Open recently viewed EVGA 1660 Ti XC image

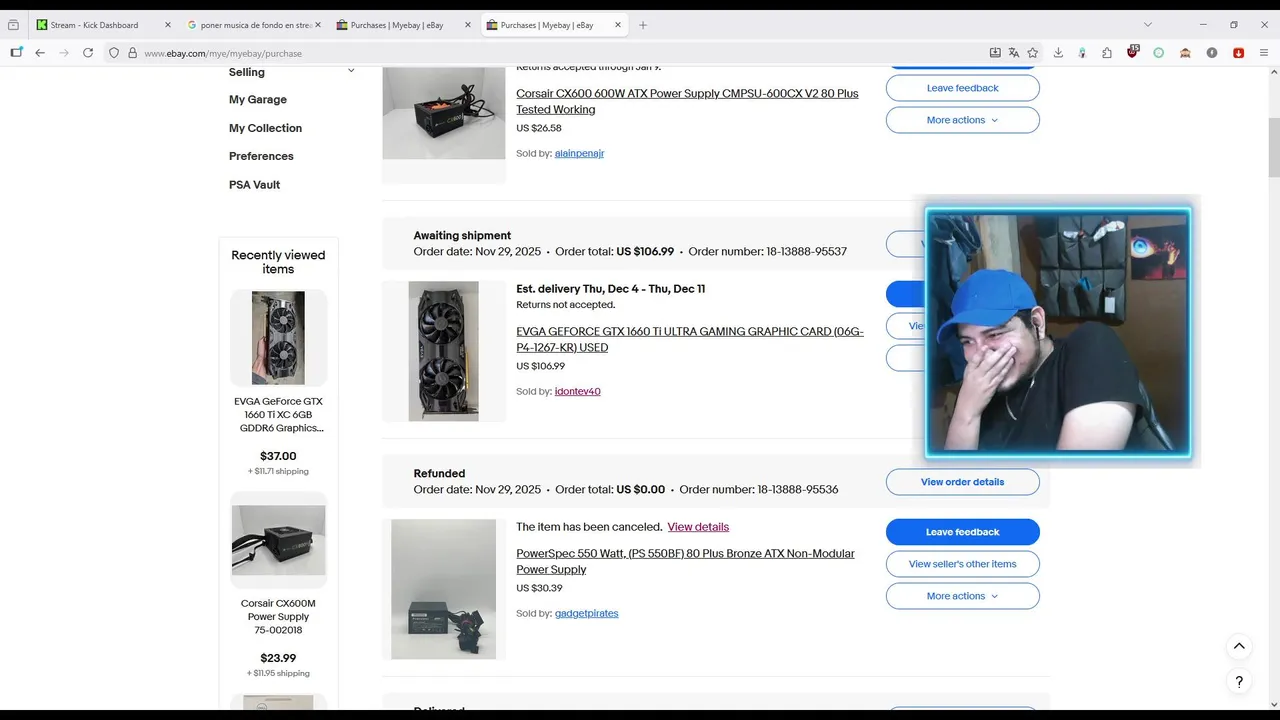pyautogui.click(x=278, y=338)
